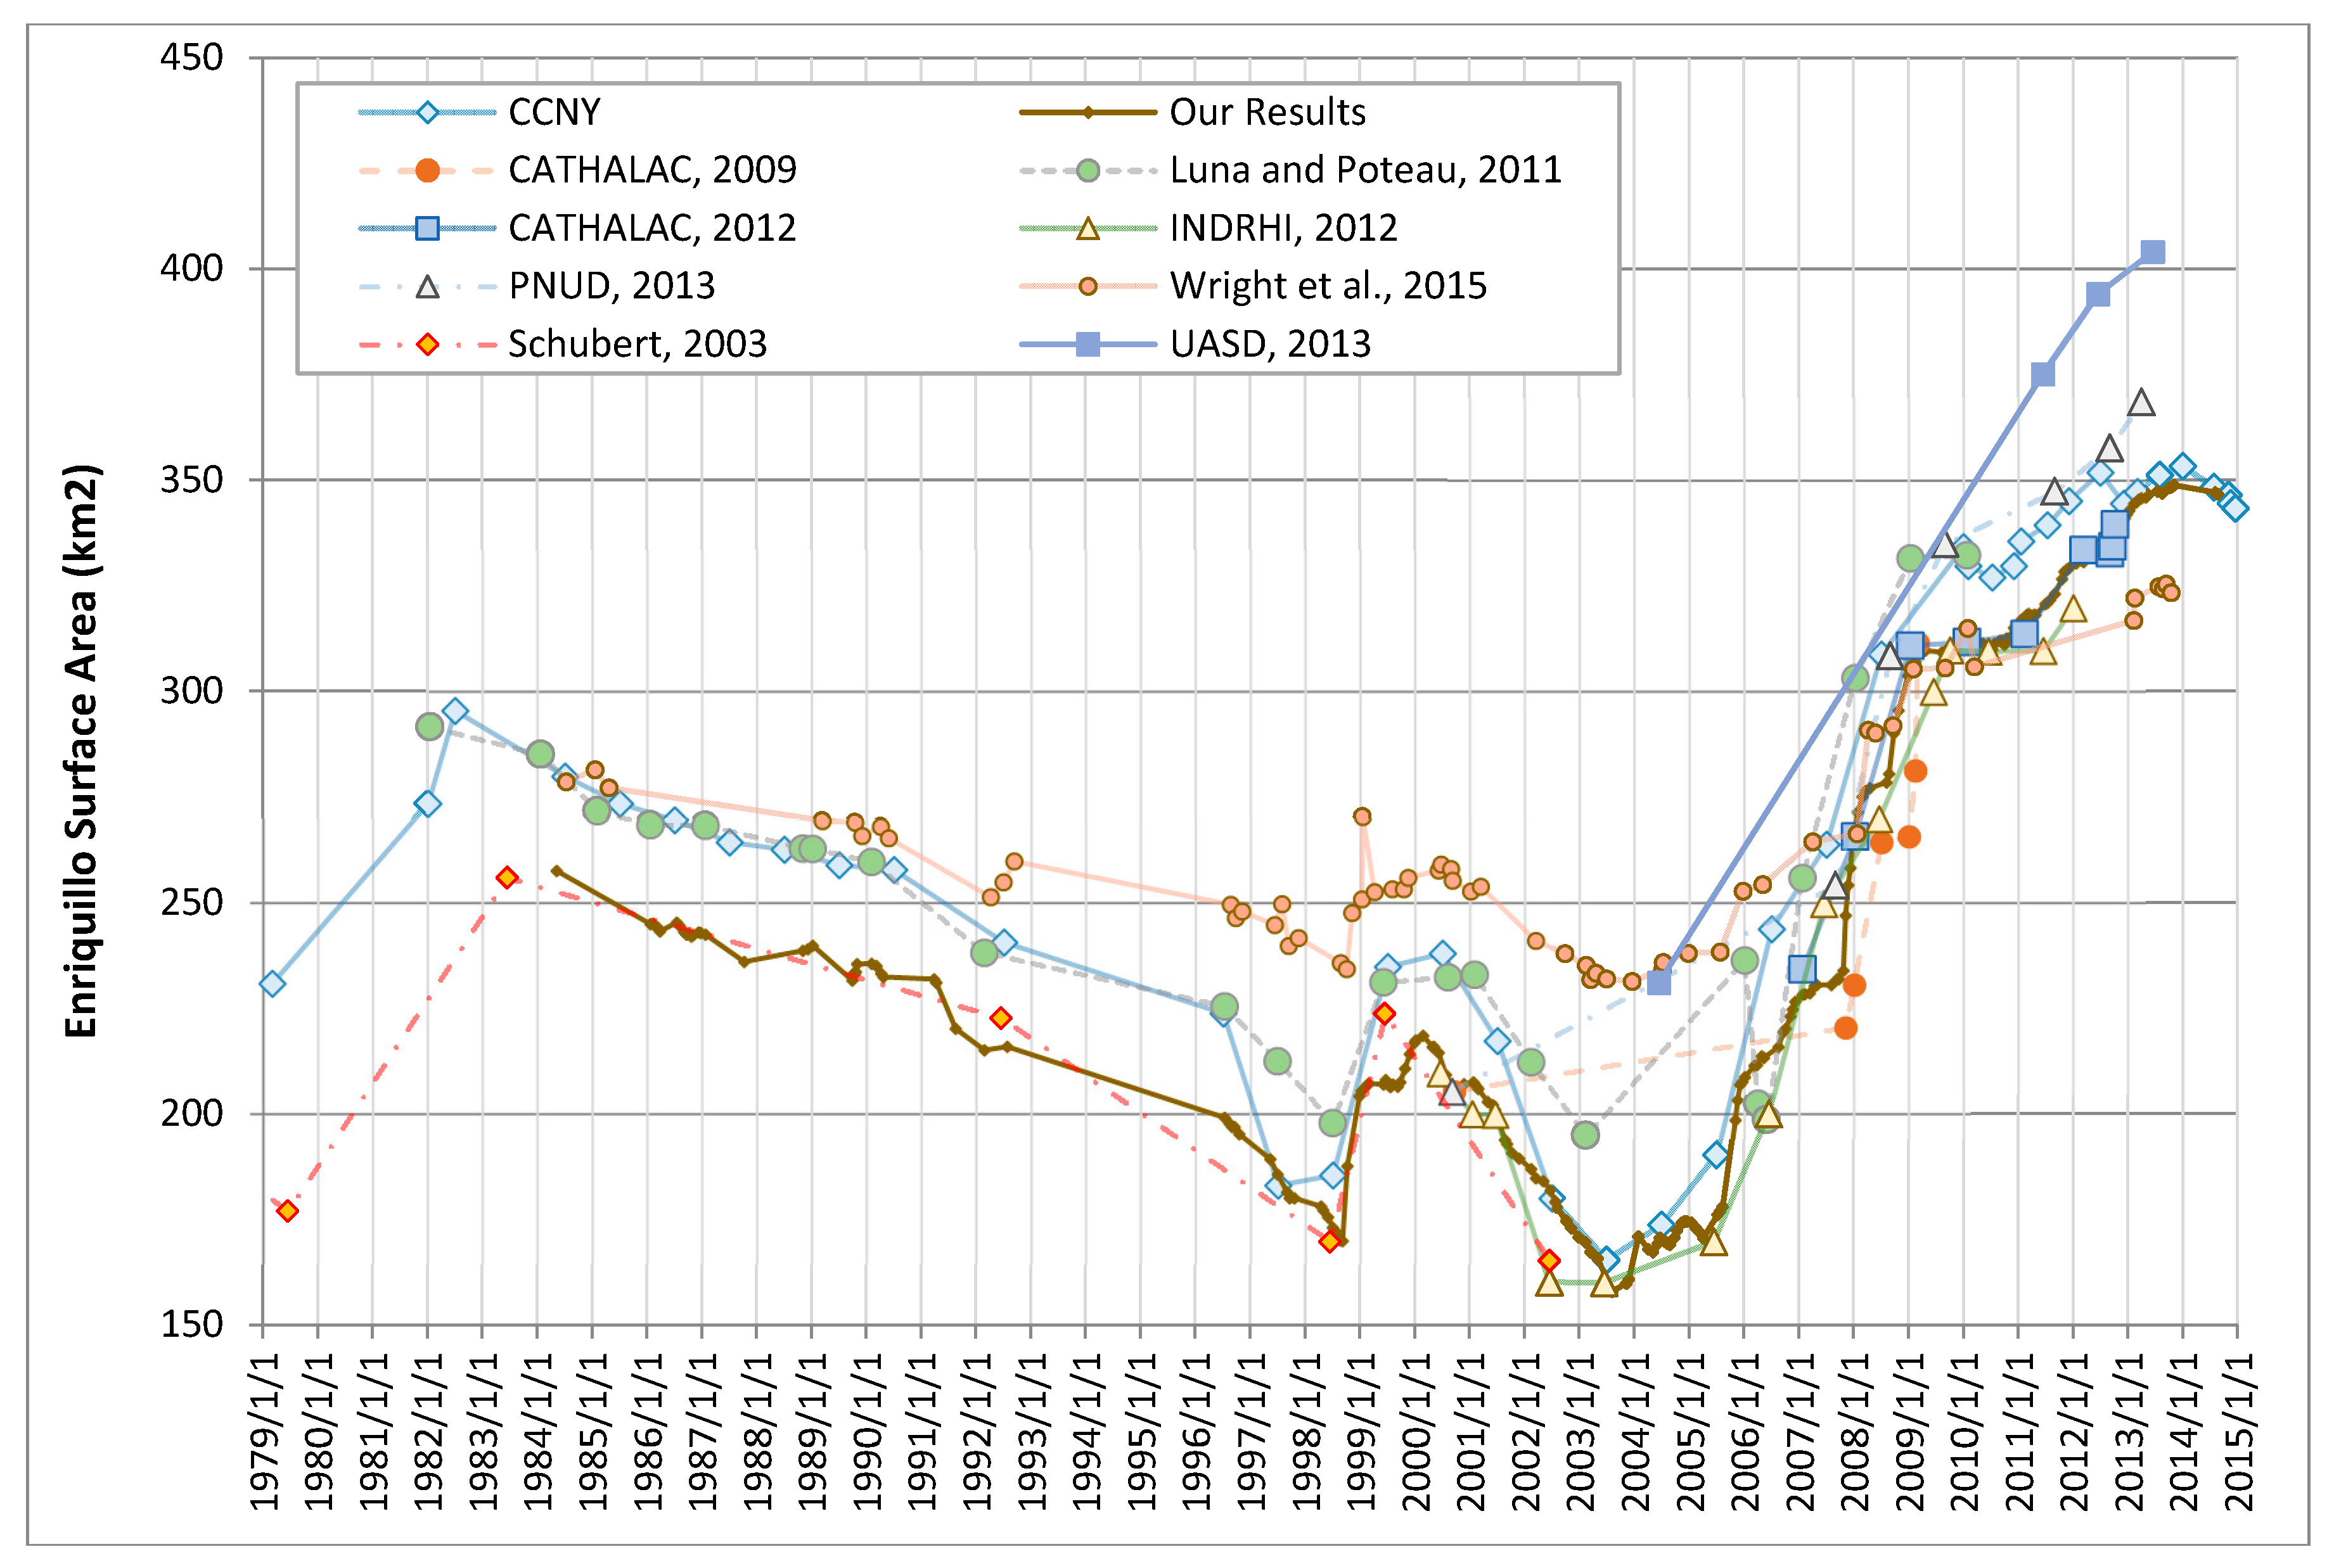
Task: Click the Enriquillo Surface Area axis title
Action: pos(81,750)
